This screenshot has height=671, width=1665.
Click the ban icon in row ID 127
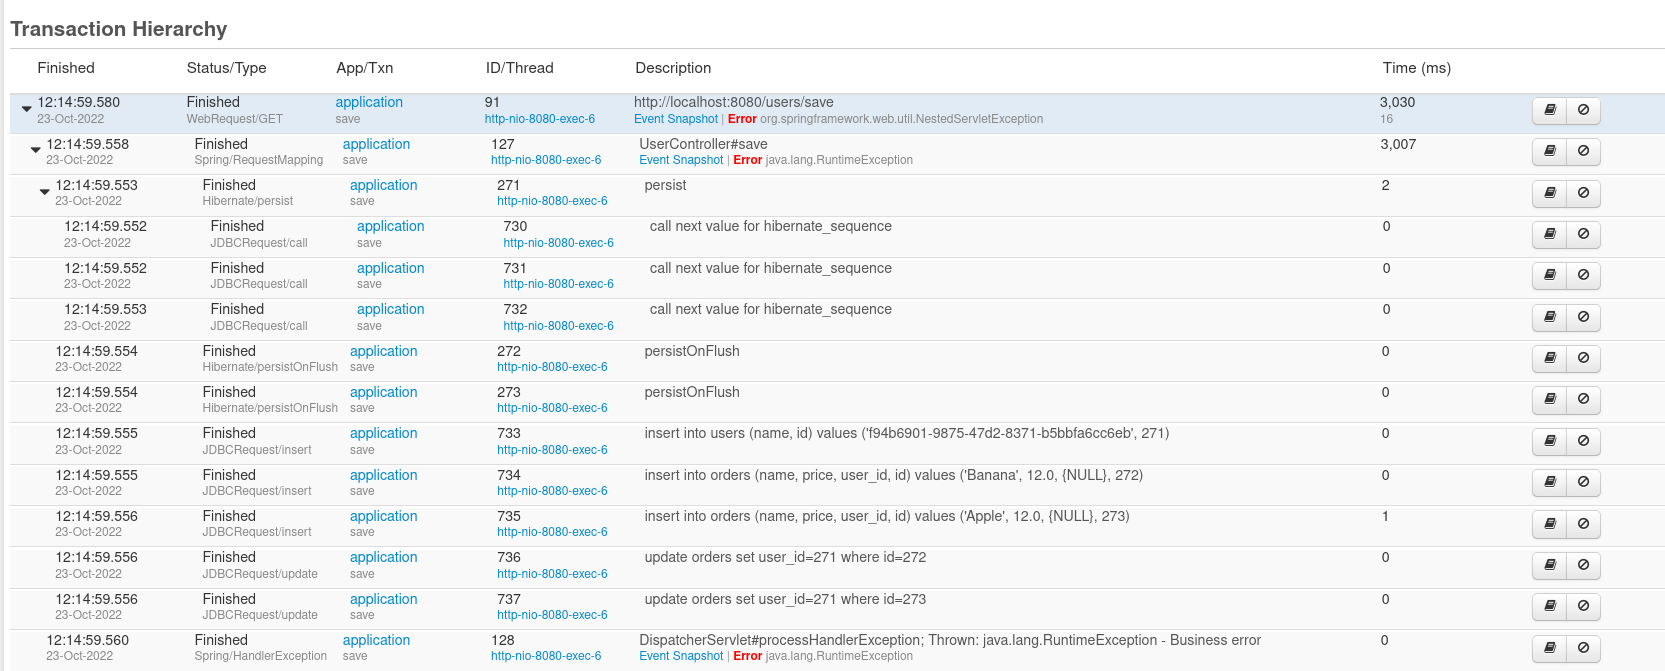tap(1584, 151)
